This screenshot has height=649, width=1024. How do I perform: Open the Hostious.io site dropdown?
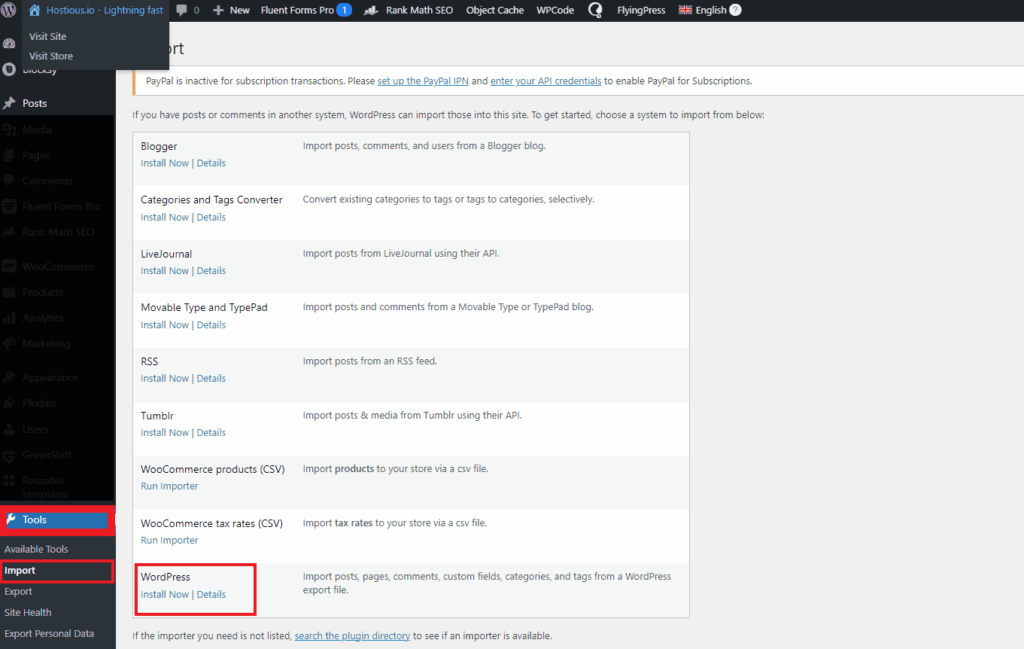[95, 10]
